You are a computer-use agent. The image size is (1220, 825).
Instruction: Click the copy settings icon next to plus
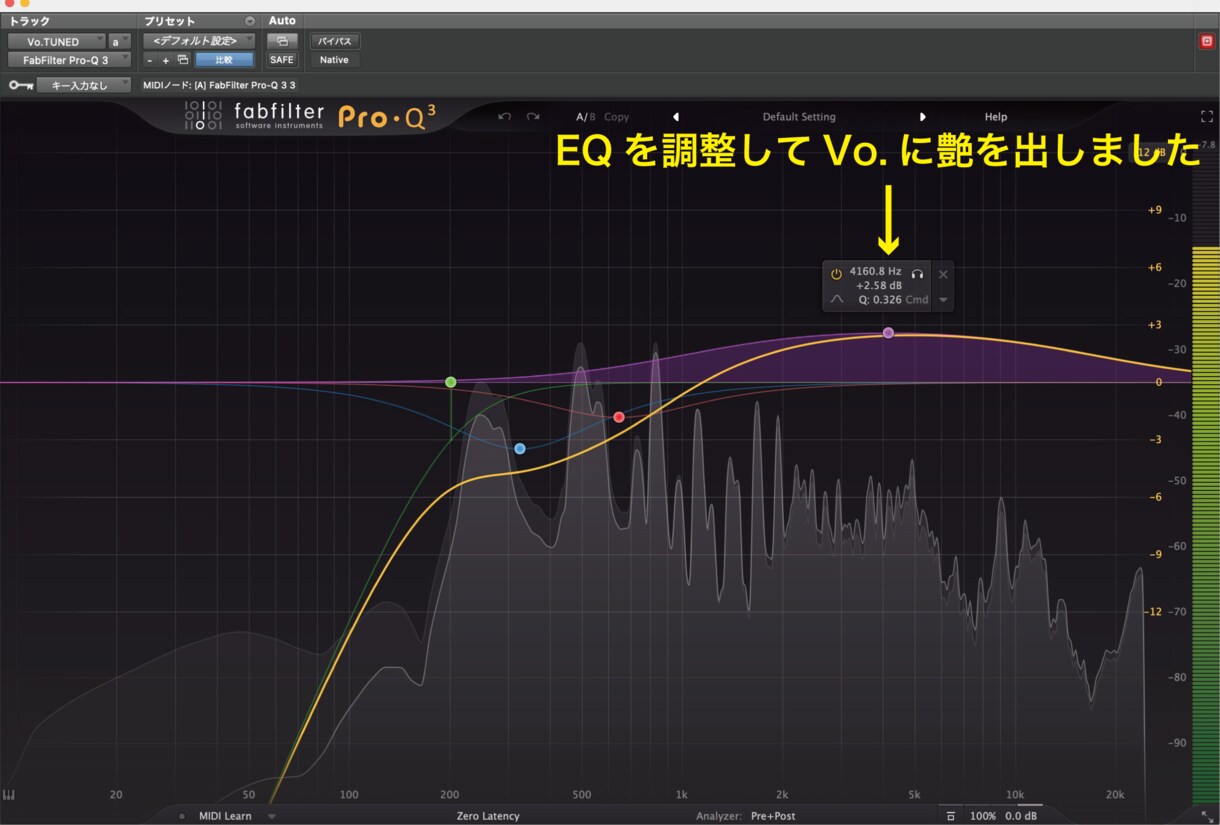point(182,60)
